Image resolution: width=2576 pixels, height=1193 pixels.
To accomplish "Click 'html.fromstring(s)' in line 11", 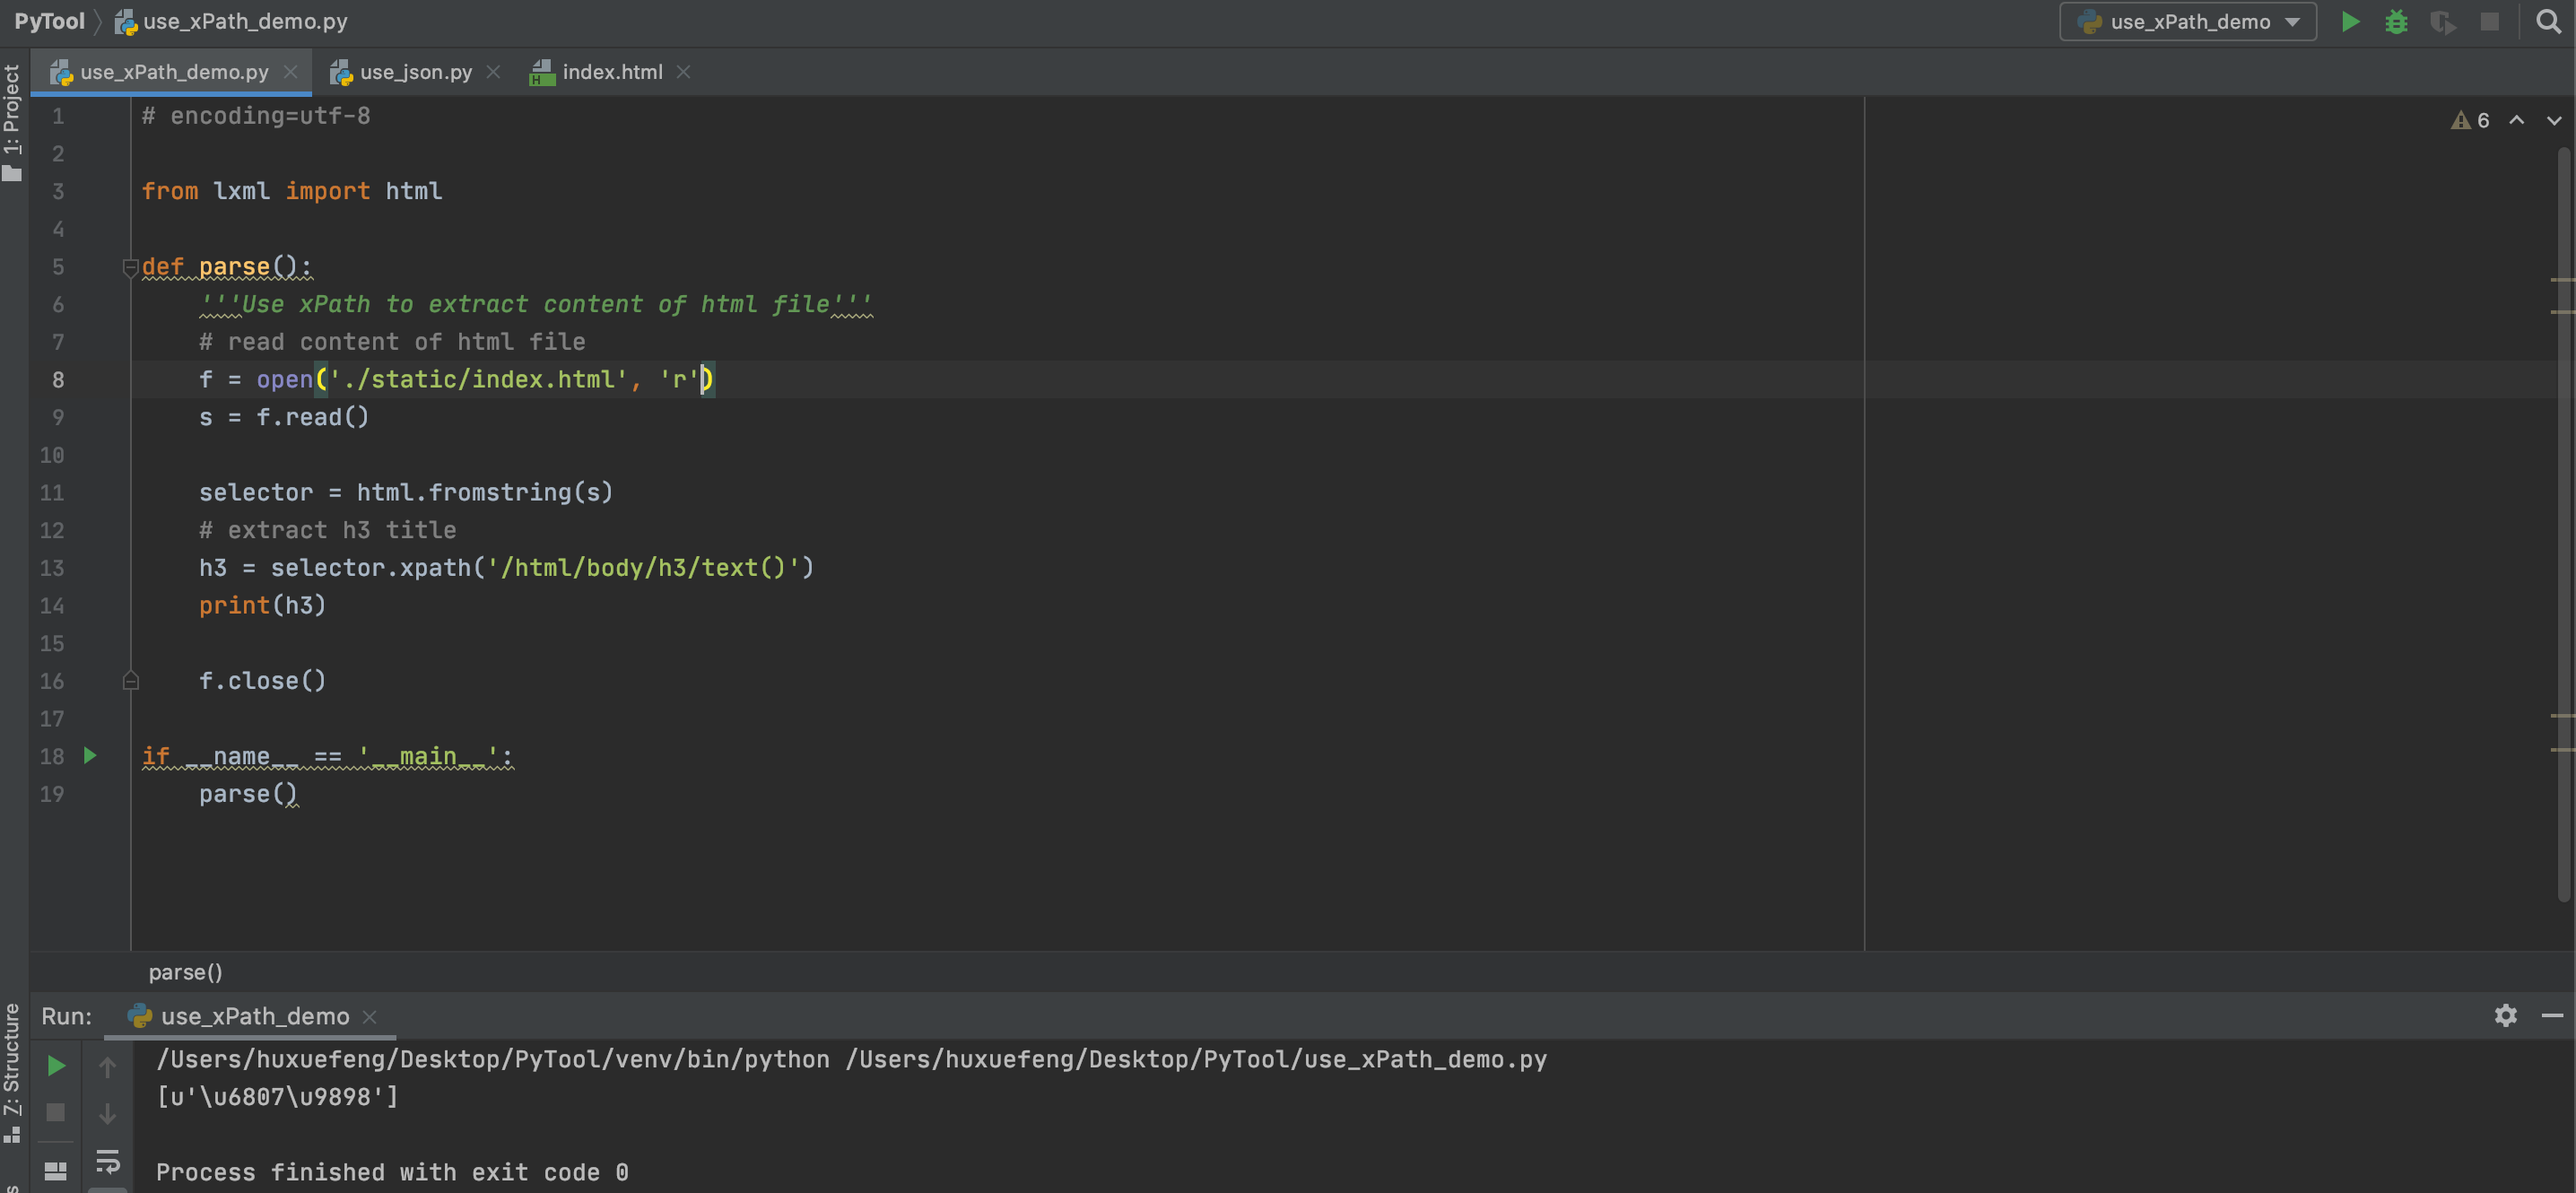I will tap(484, 492).
